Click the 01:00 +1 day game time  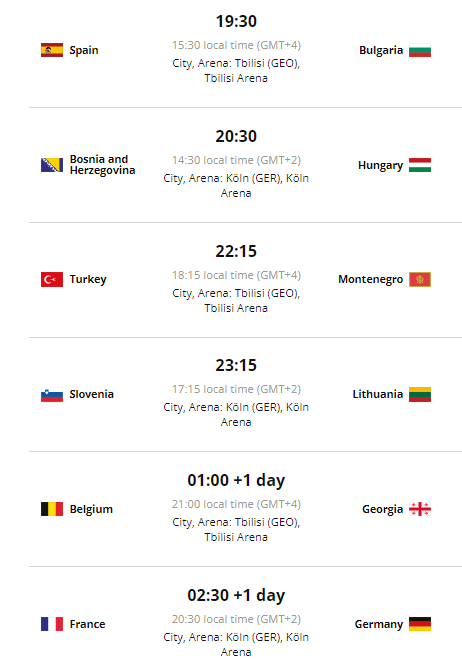[x=236, y=480]
